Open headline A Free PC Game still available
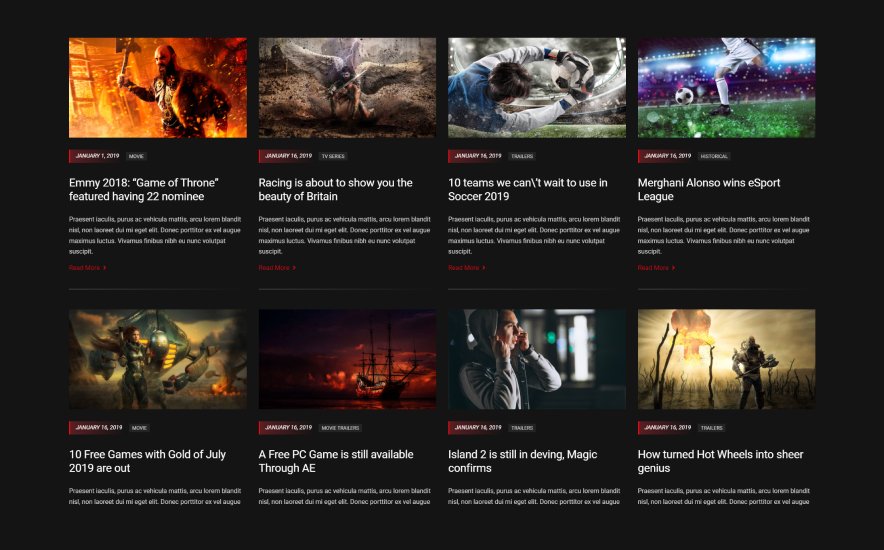 (336, 461)
